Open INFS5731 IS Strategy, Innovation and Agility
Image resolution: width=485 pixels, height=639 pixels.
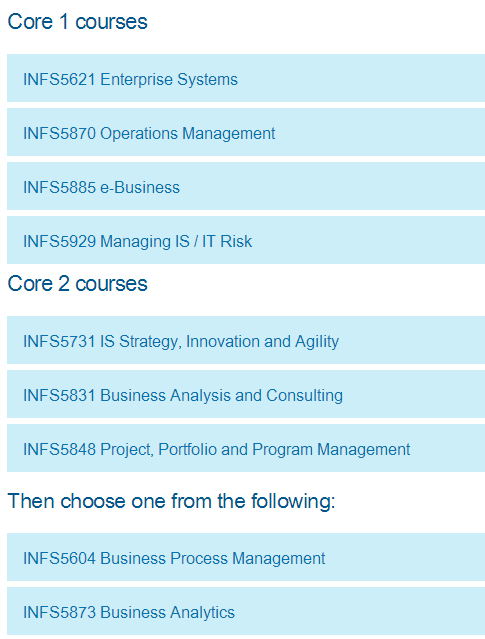point(246,340)
